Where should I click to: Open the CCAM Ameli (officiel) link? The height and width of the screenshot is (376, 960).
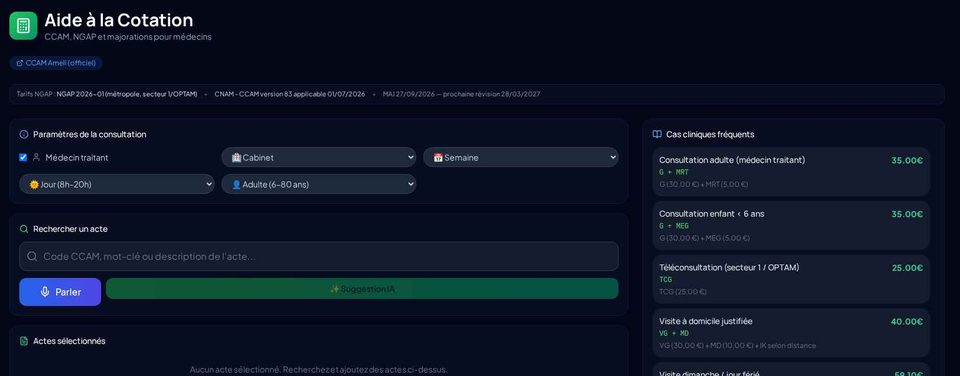56,63
